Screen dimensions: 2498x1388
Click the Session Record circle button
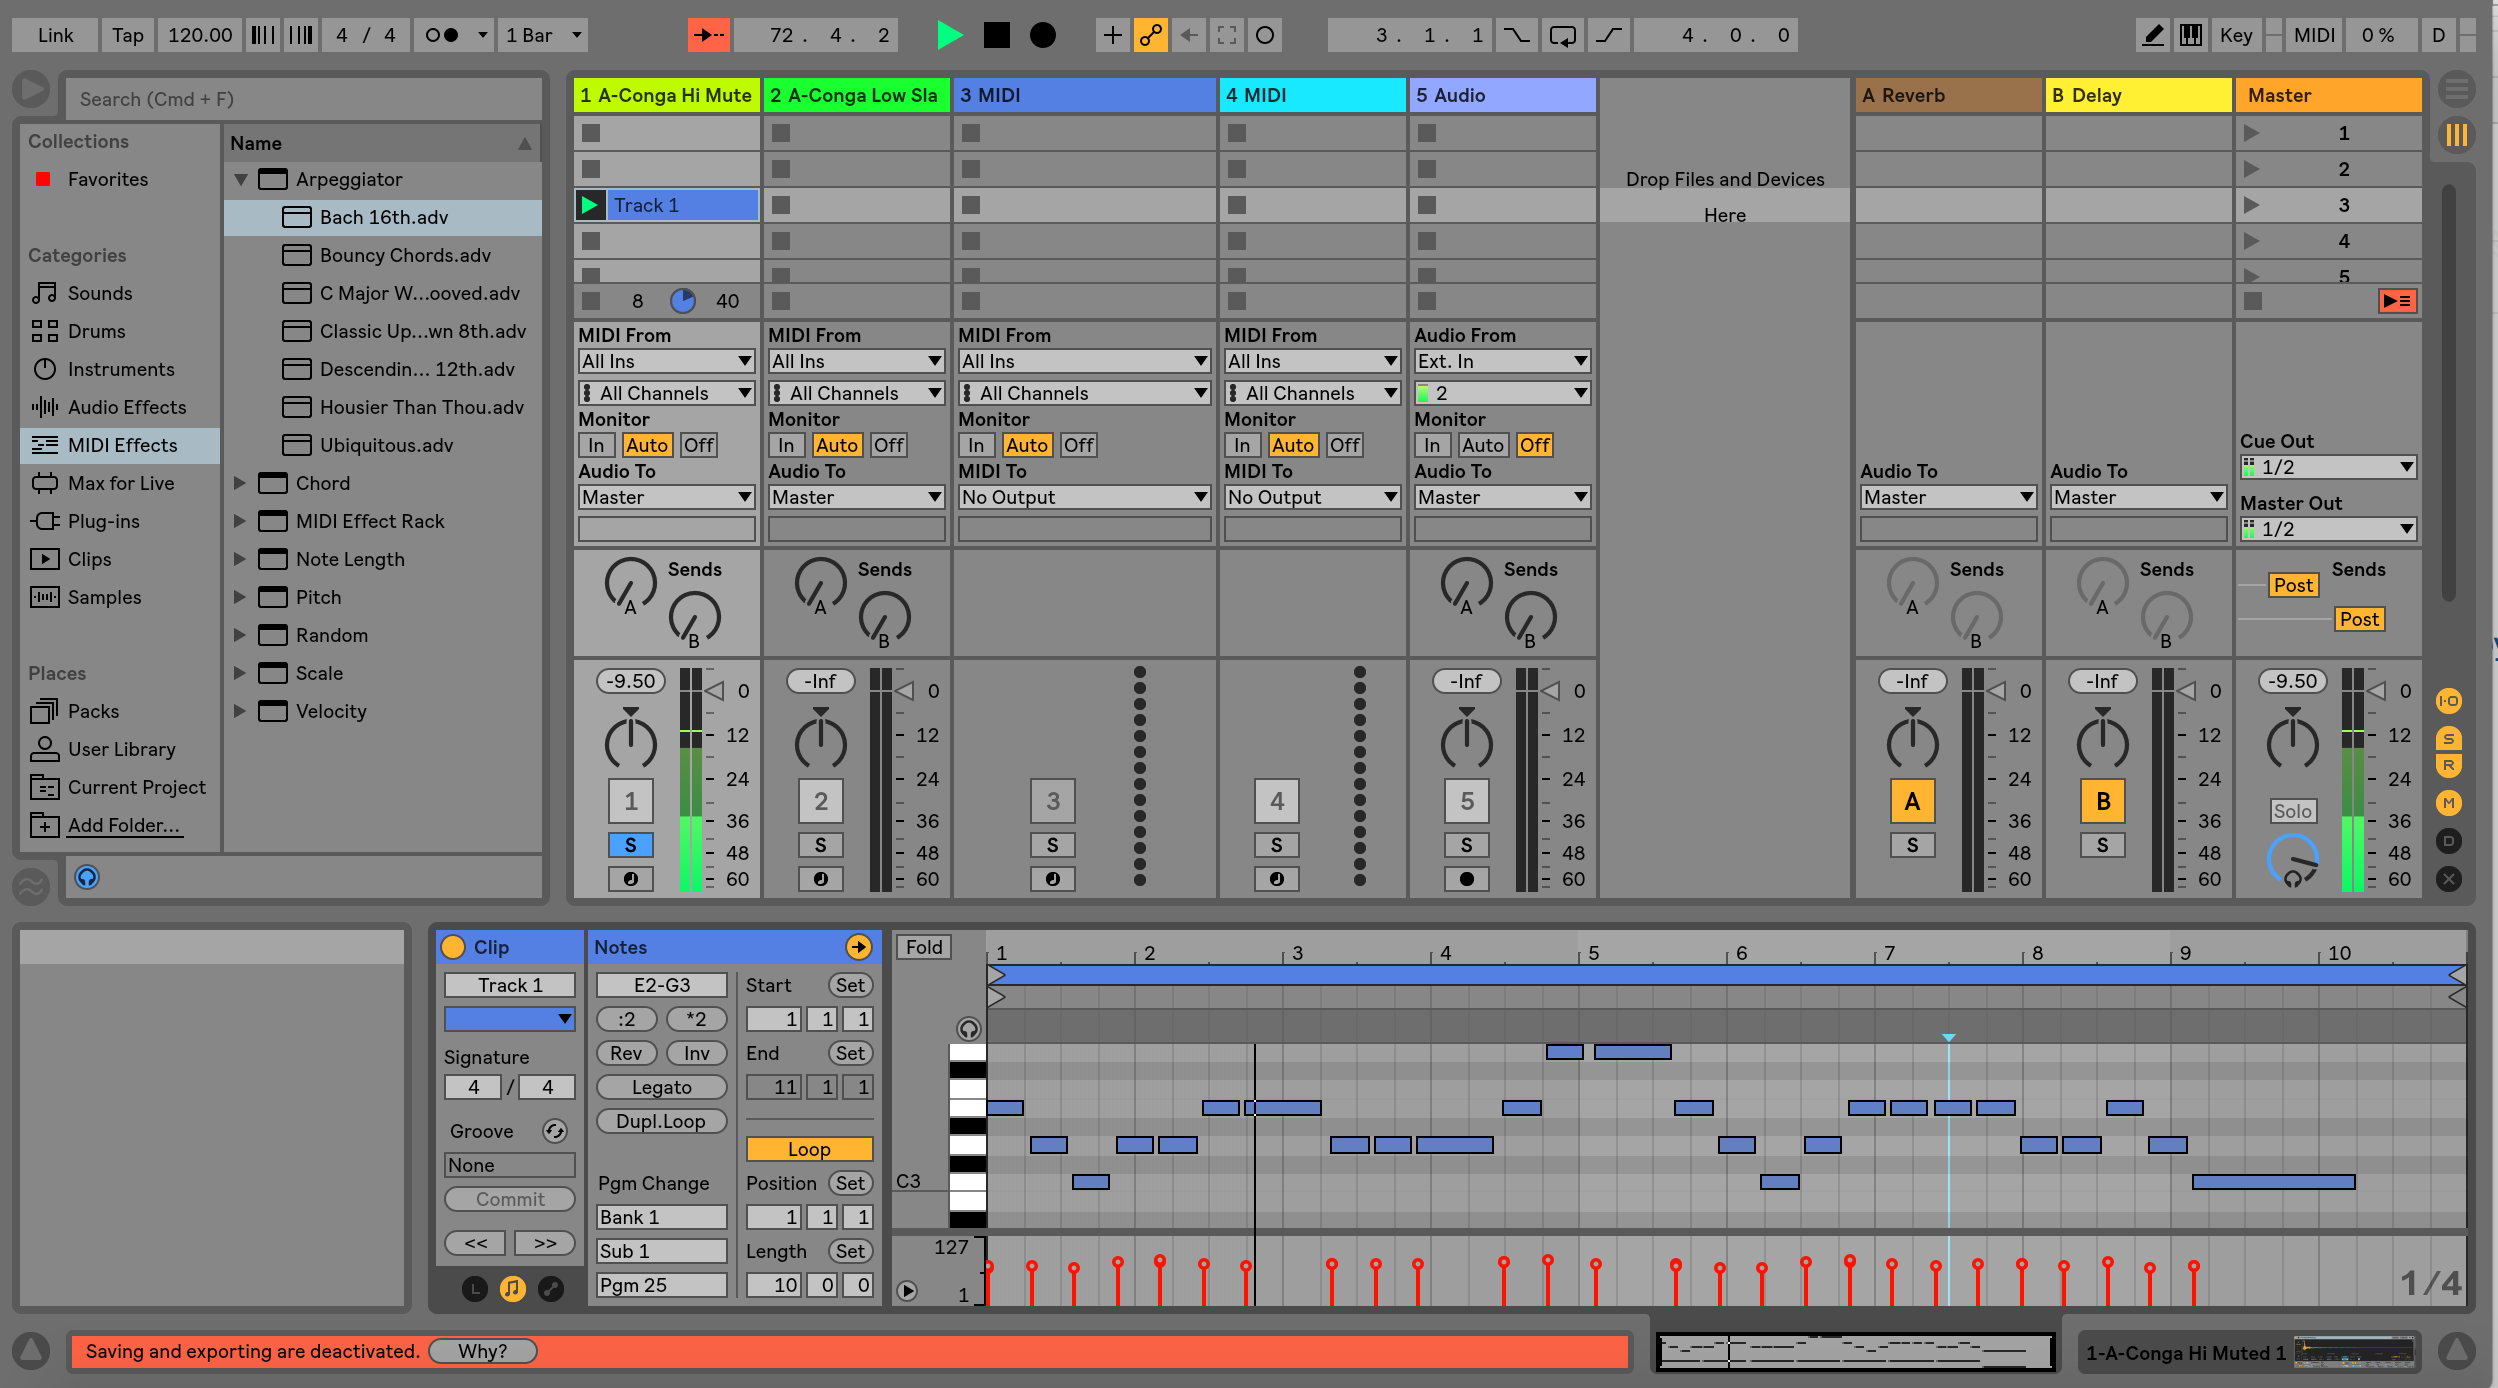tap(1264, 35)
